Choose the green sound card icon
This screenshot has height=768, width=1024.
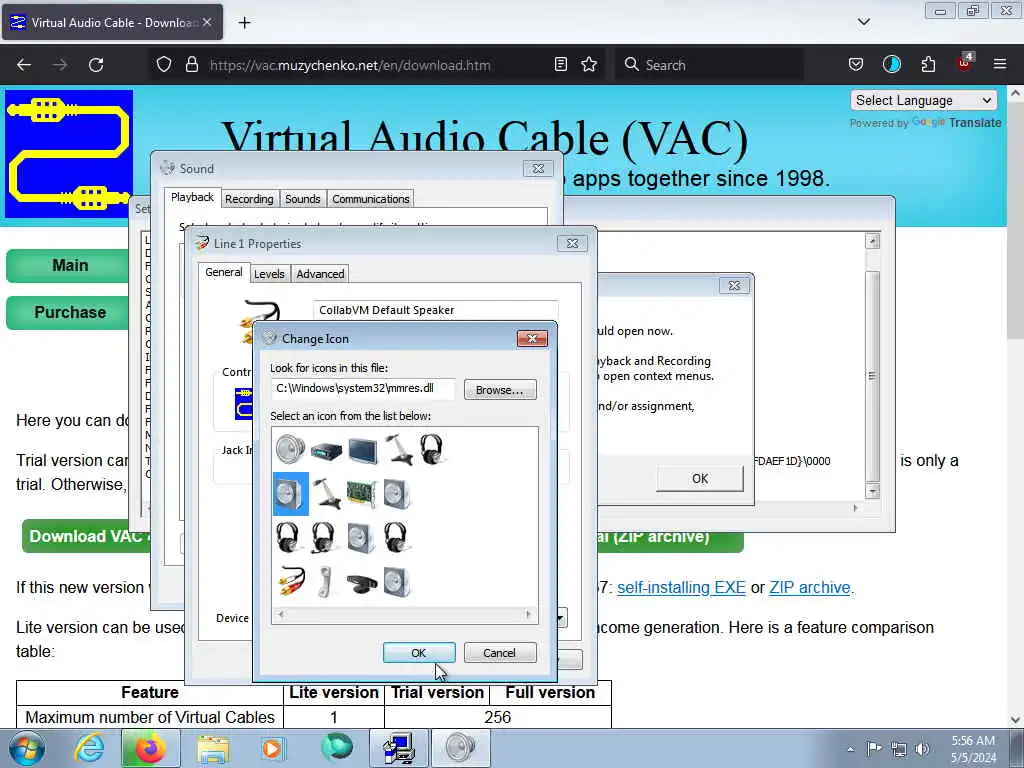pyautogui.click(x=361, y=494)
